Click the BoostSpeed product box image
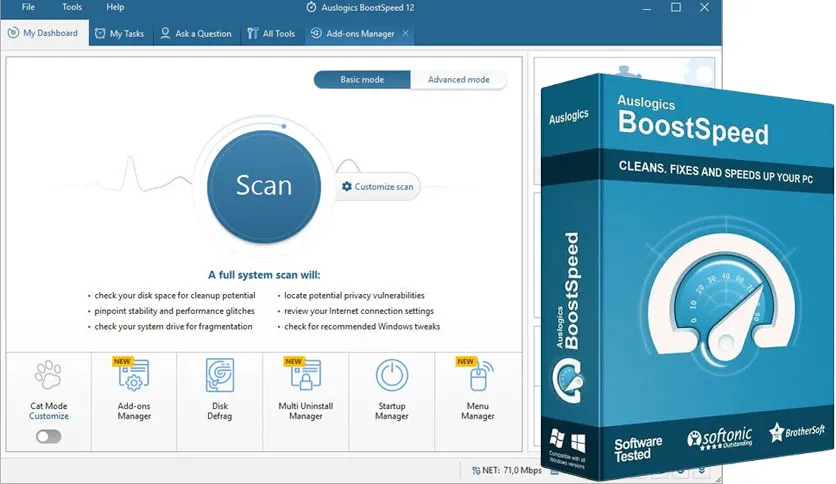The width and height of the screenshot is (836, 484). tap(688, 277)
